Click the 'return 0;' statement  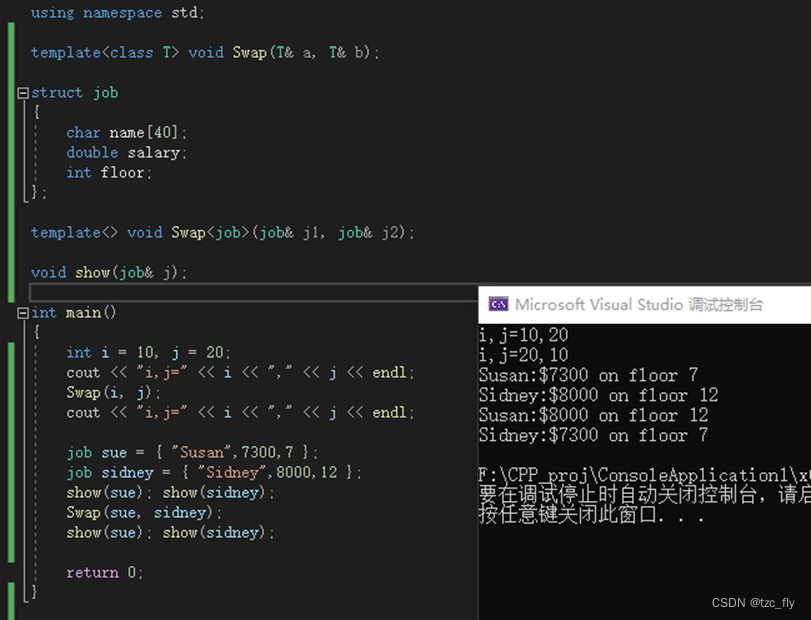[104, 573]
